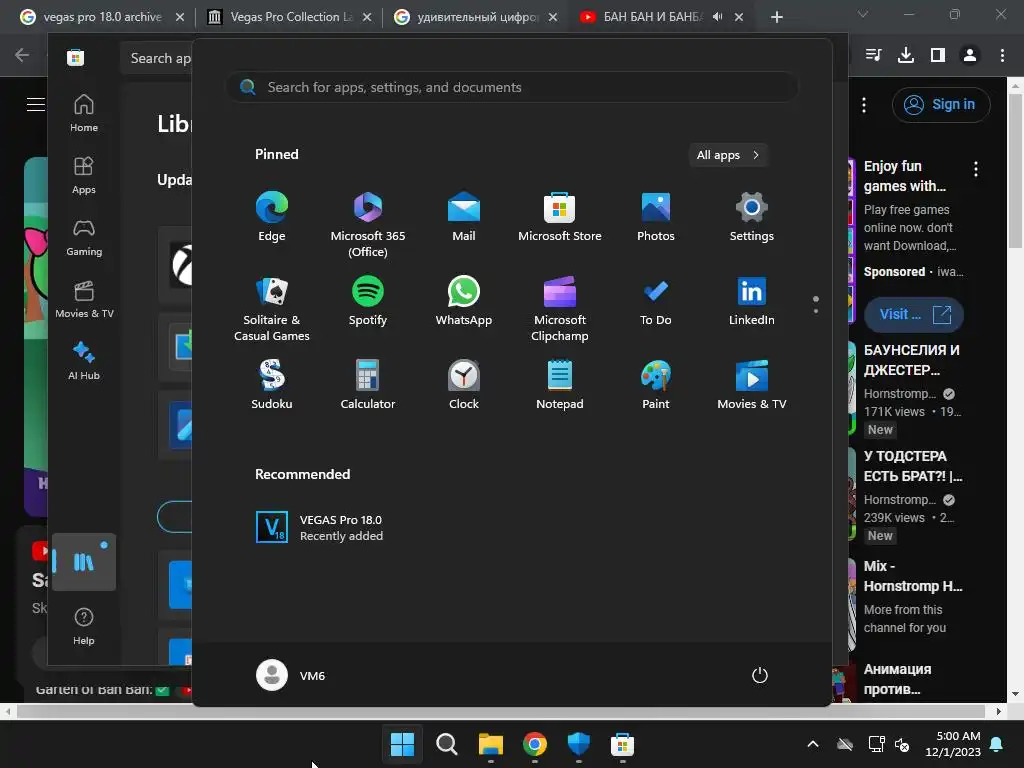Toggle Chrome side panel
The image size is (1024, 768).
pyautogui.click(x=938, y=56)
